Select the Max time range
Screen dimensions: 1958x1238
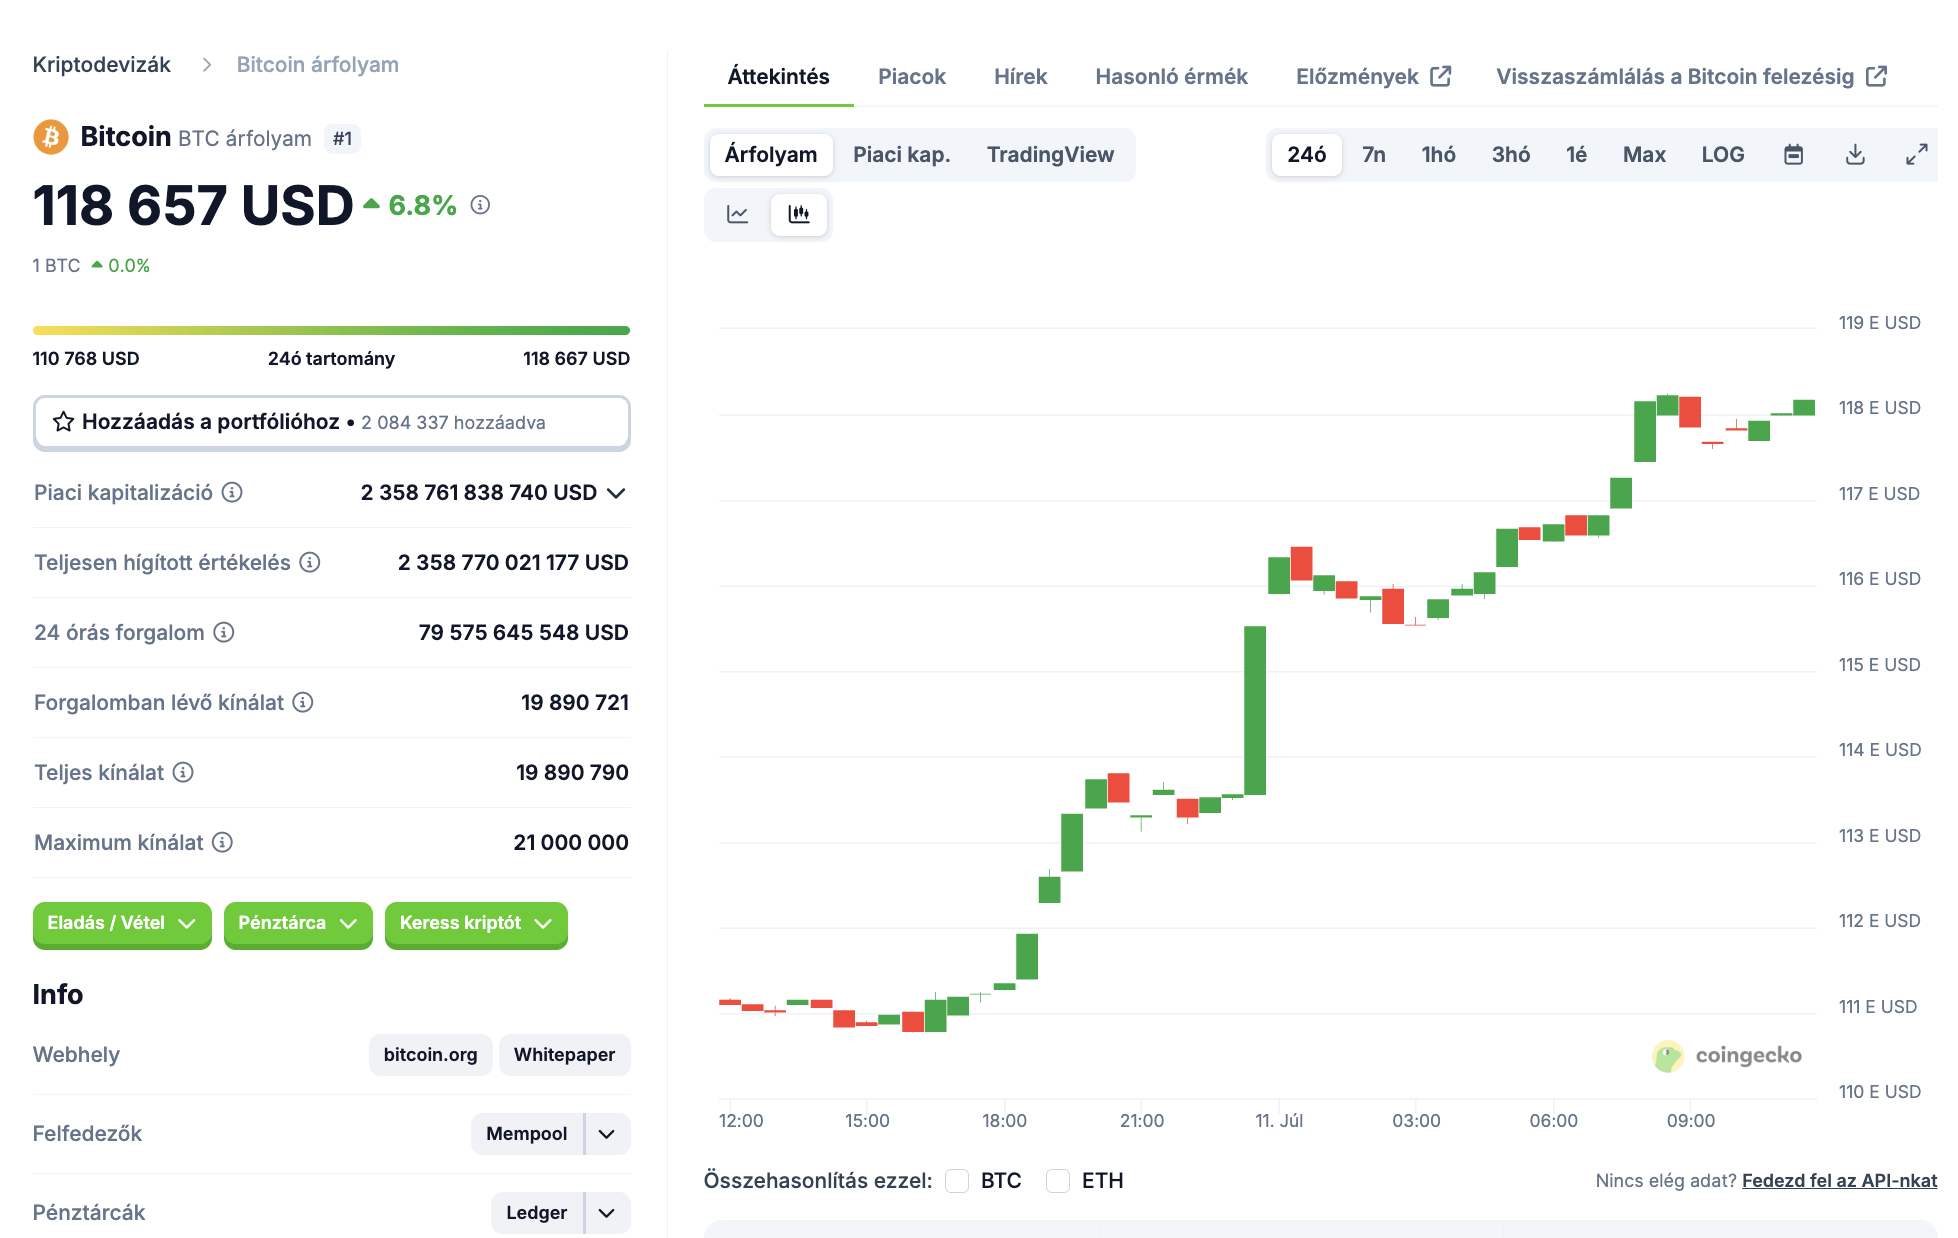pyautogui.click(x=1644, y=155)
